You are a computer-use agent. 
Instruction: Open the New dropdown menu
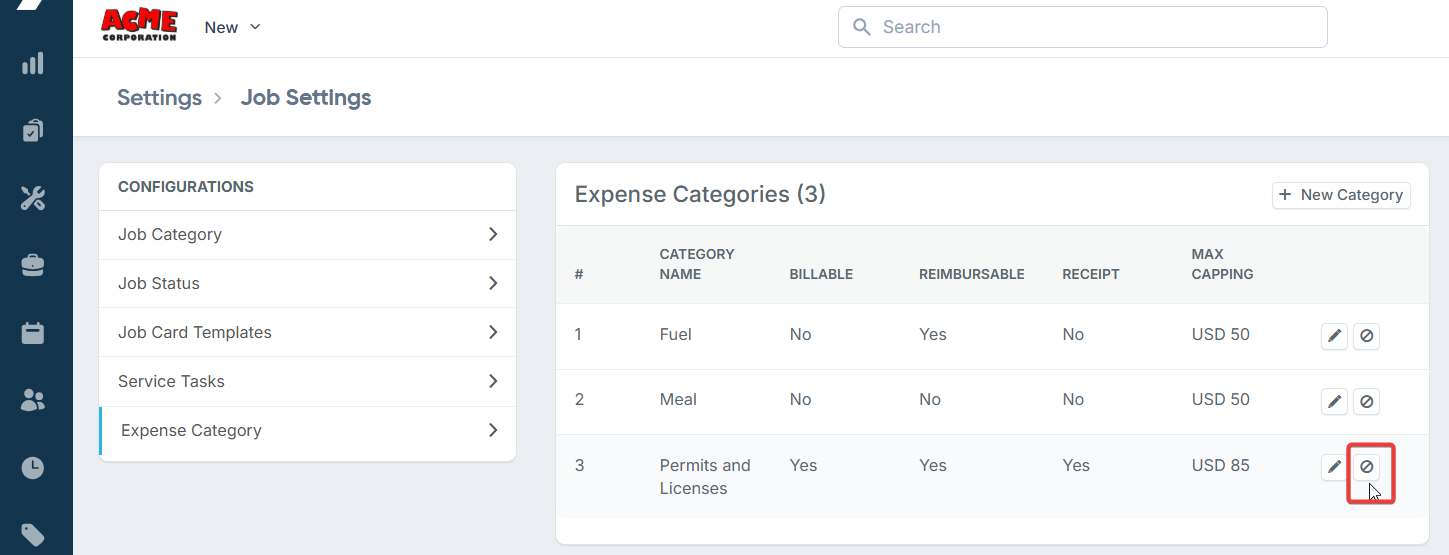point(232,27)
